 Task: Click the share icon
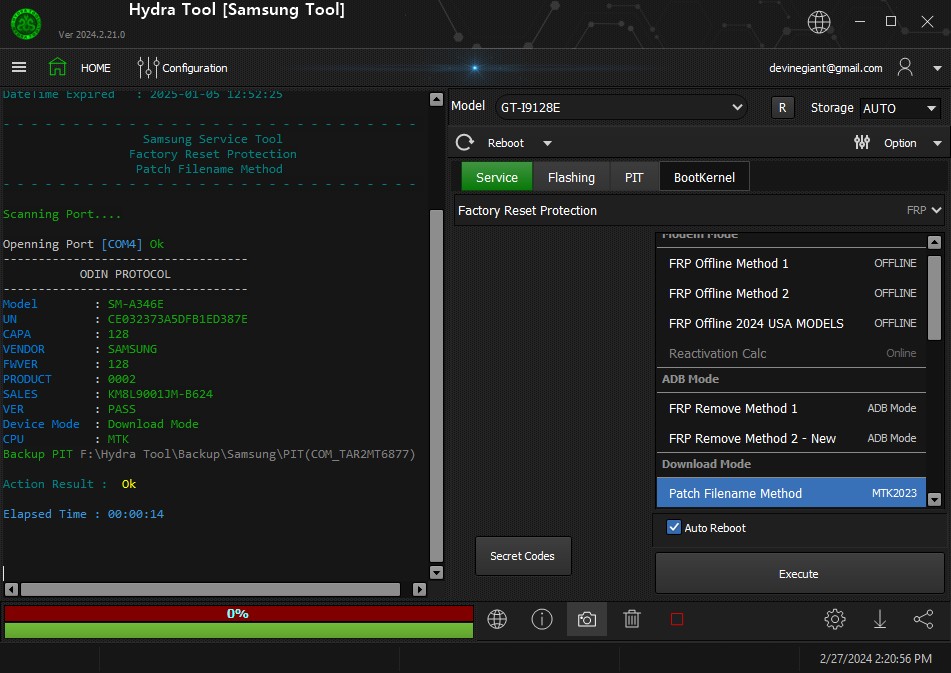(924, 619)
